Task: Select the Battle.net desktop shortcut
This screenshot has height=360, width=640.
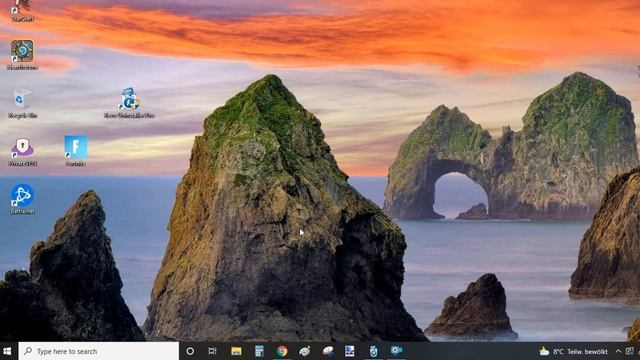Action: [x=22, y=199]
